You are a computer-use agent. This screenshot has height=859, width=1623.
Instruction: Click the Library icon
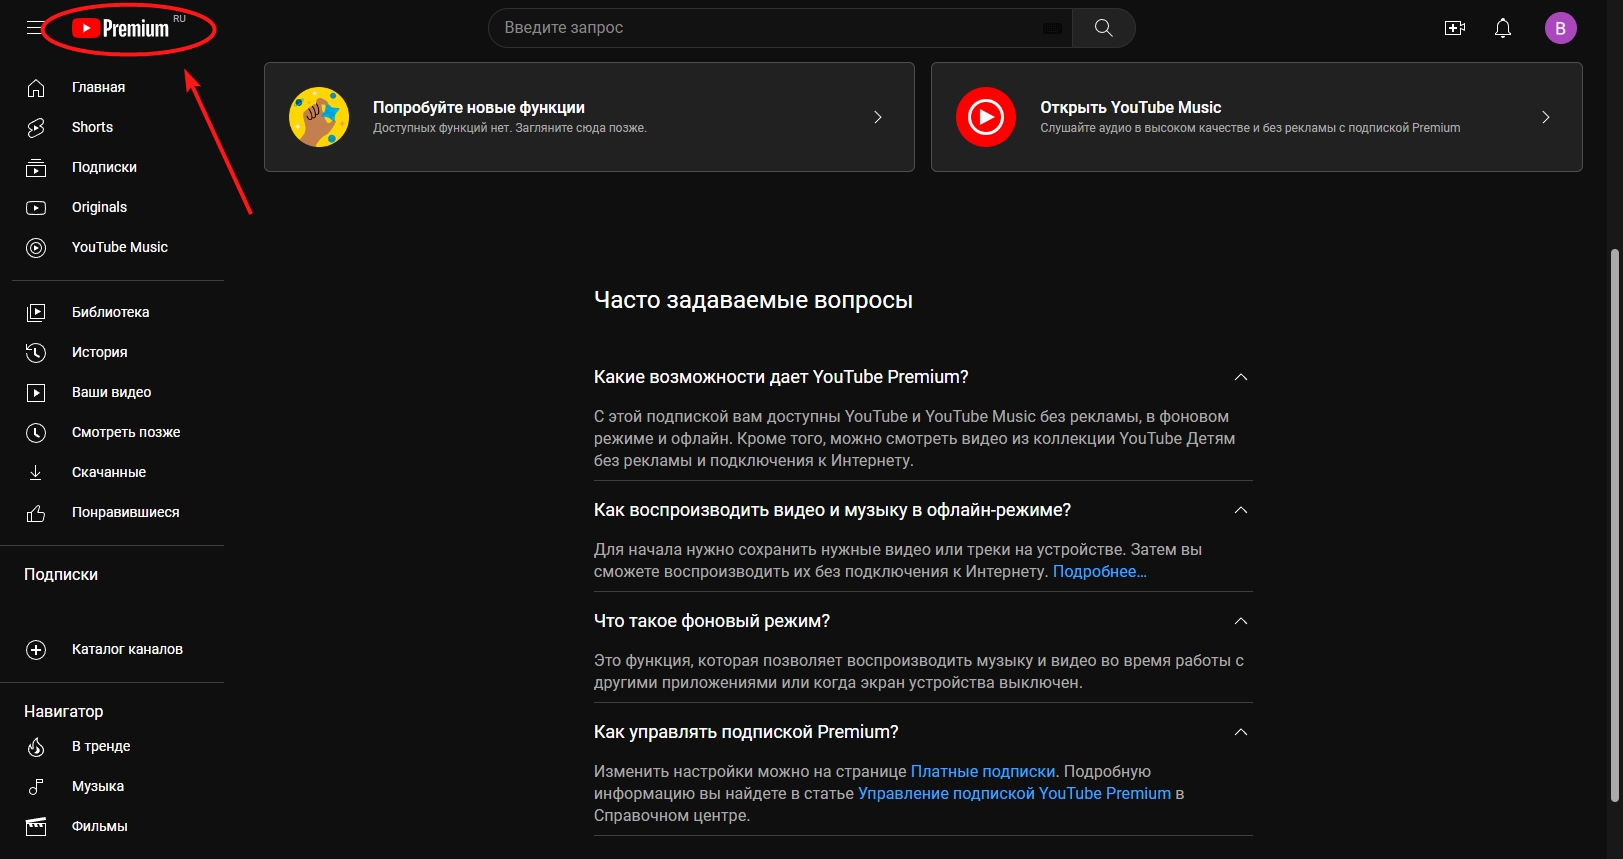click(36, 312)
